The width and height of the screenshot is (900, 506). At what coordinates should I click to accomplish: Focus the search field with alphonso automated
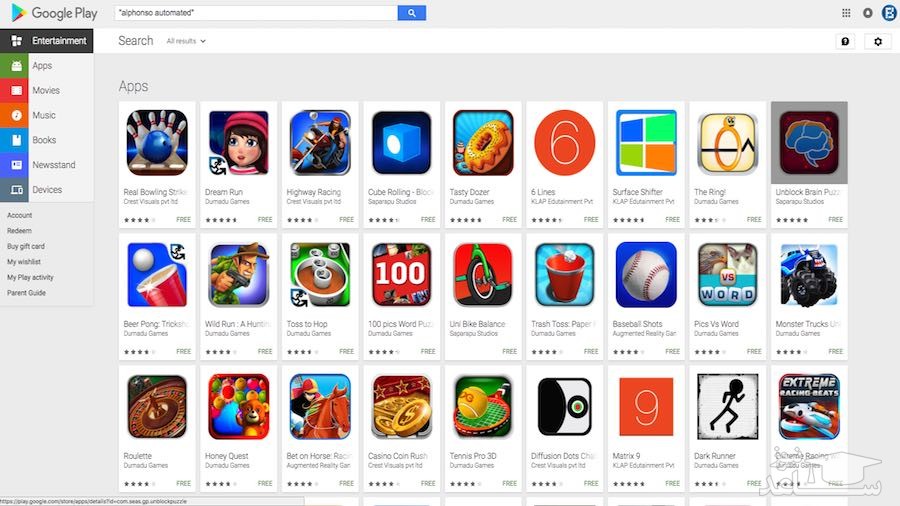(256, 13)
